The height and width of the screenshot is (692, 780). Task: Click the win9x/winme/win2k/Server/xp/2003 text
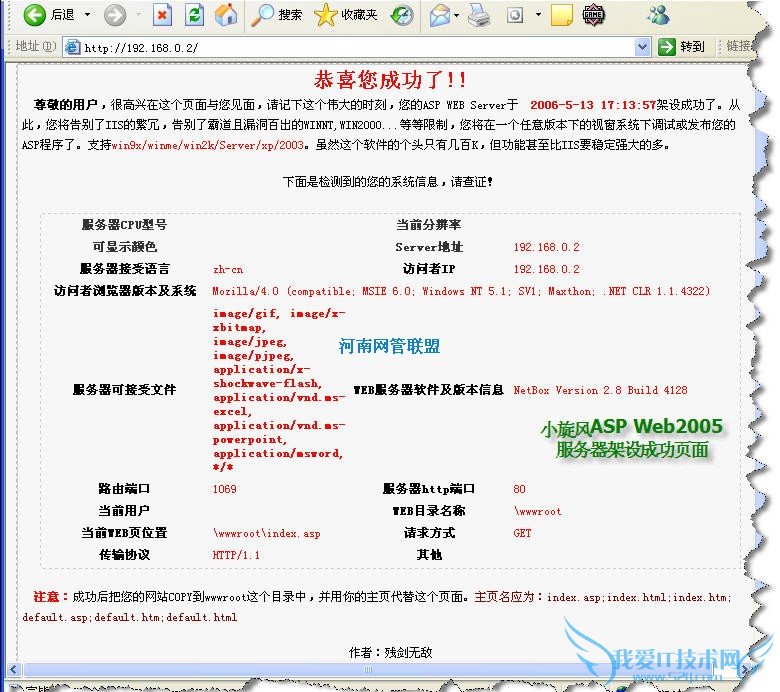point(207,145)
